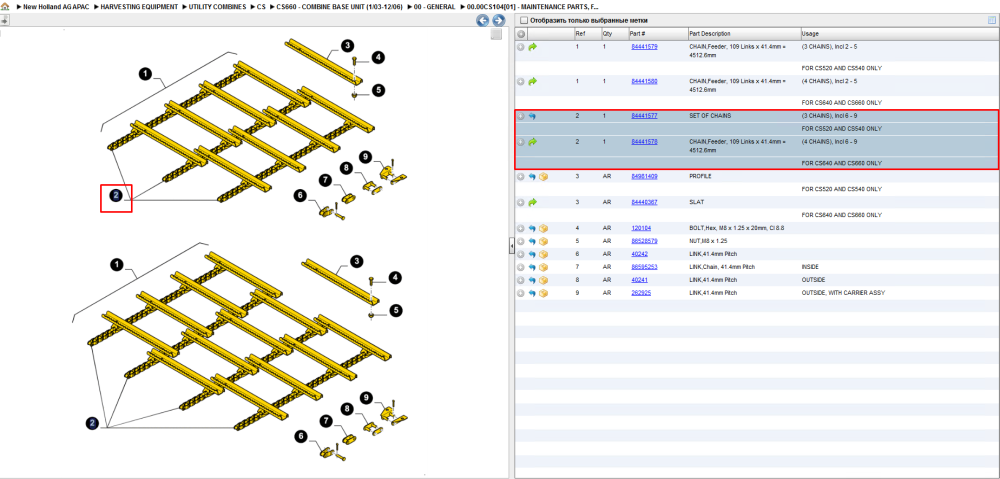Click the box icon for PROFILE part 84981409
Screen dimensions: 1000x479
pyautogui.click(x=543, y=176)
